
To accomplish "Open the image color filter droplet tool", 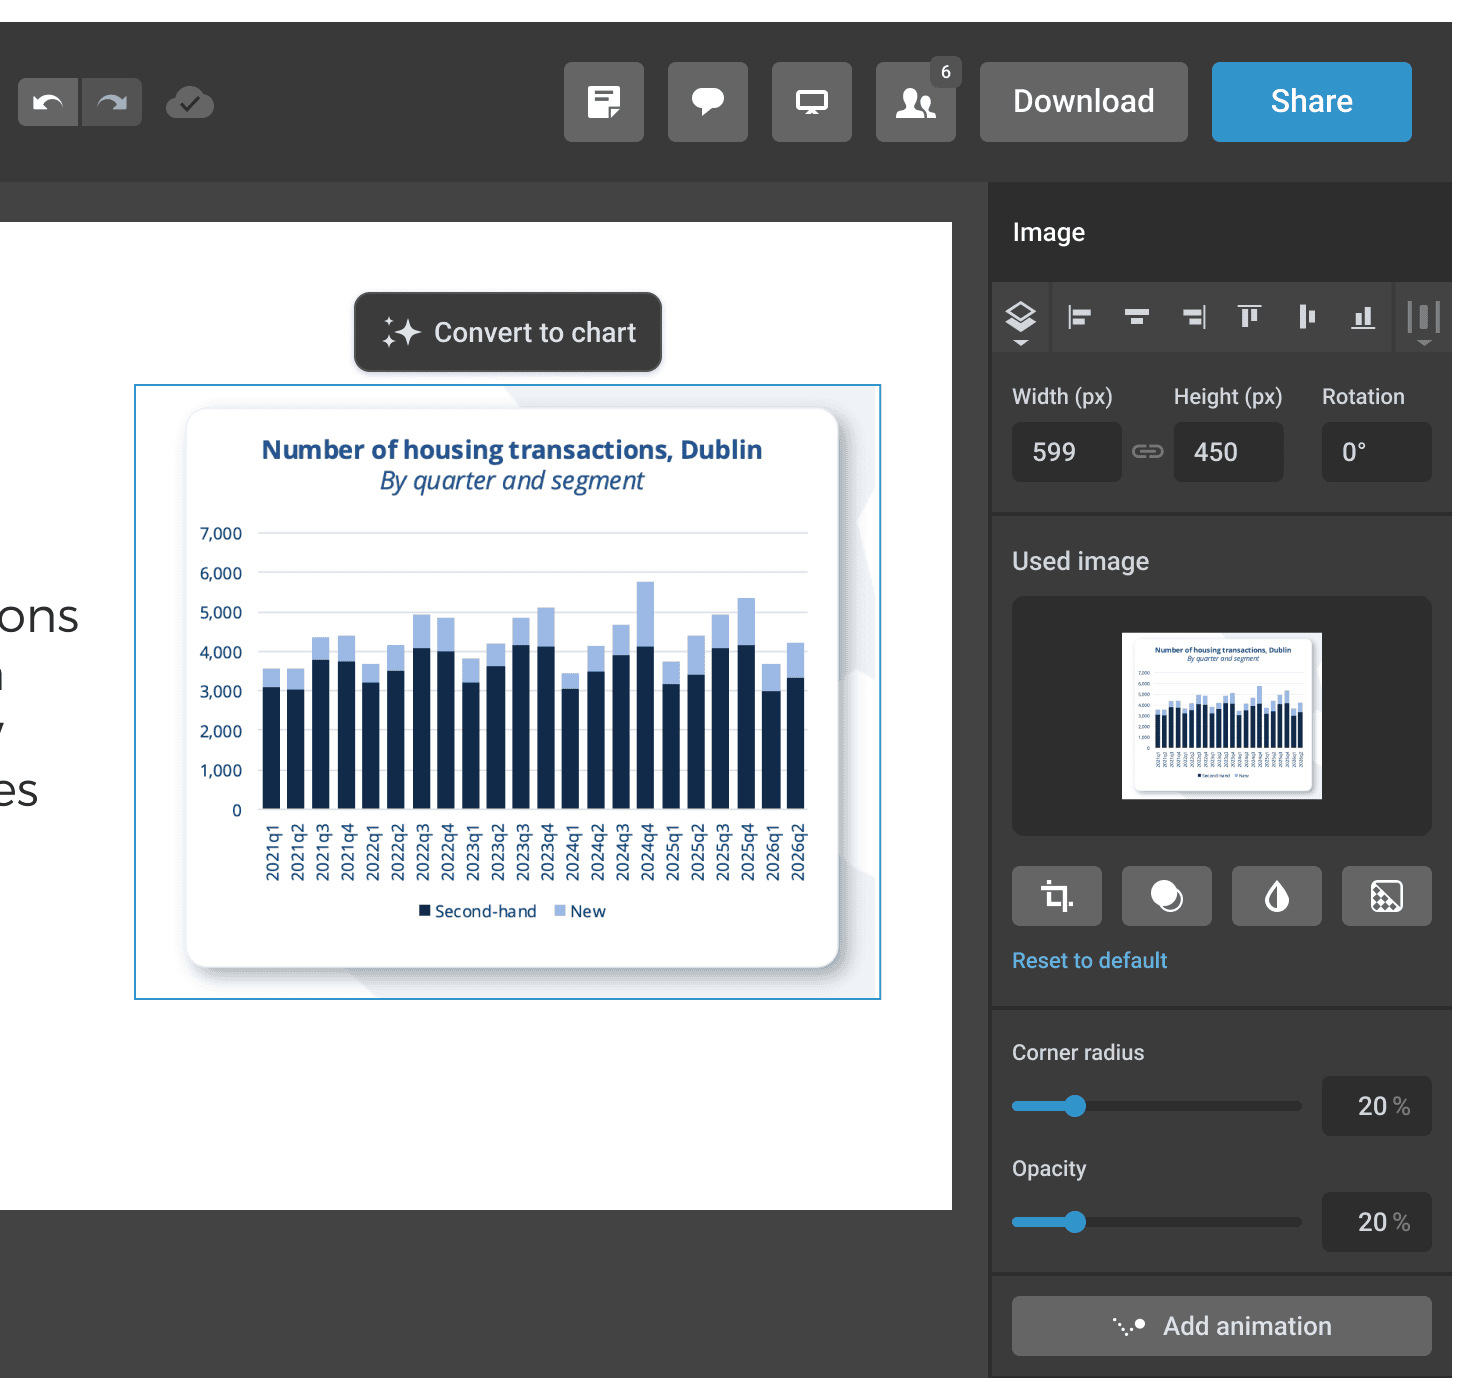I will pos(1277,896).
